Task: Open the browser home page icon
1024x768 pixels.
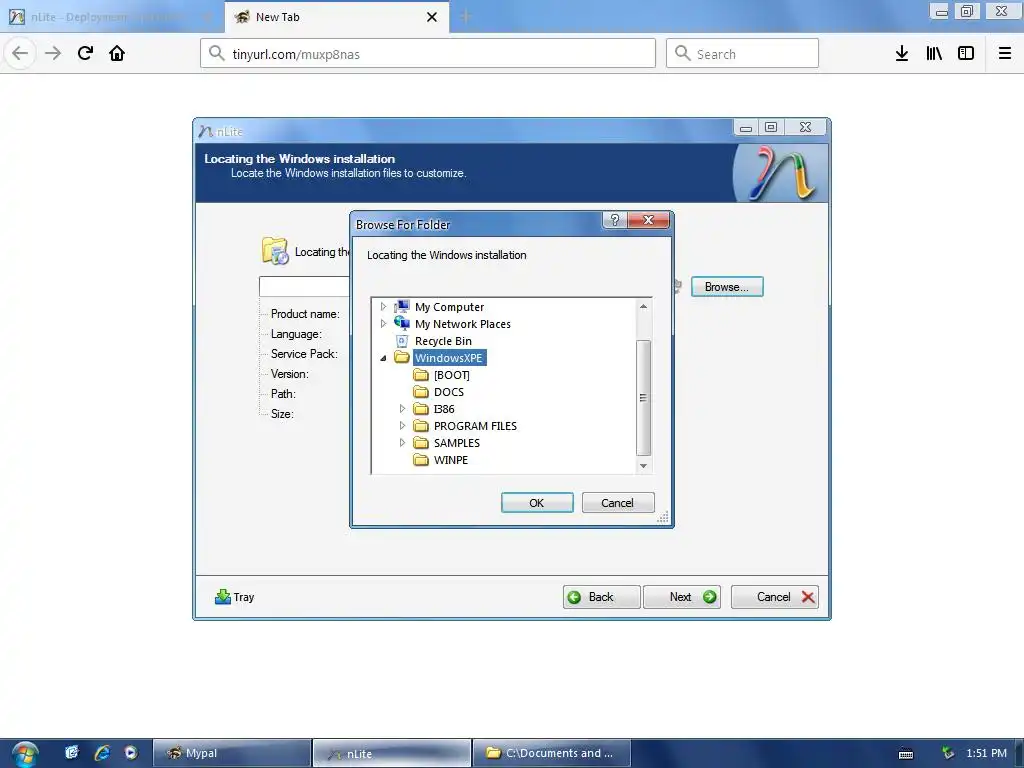Action: pyautogui.click(x=117, y=53)
